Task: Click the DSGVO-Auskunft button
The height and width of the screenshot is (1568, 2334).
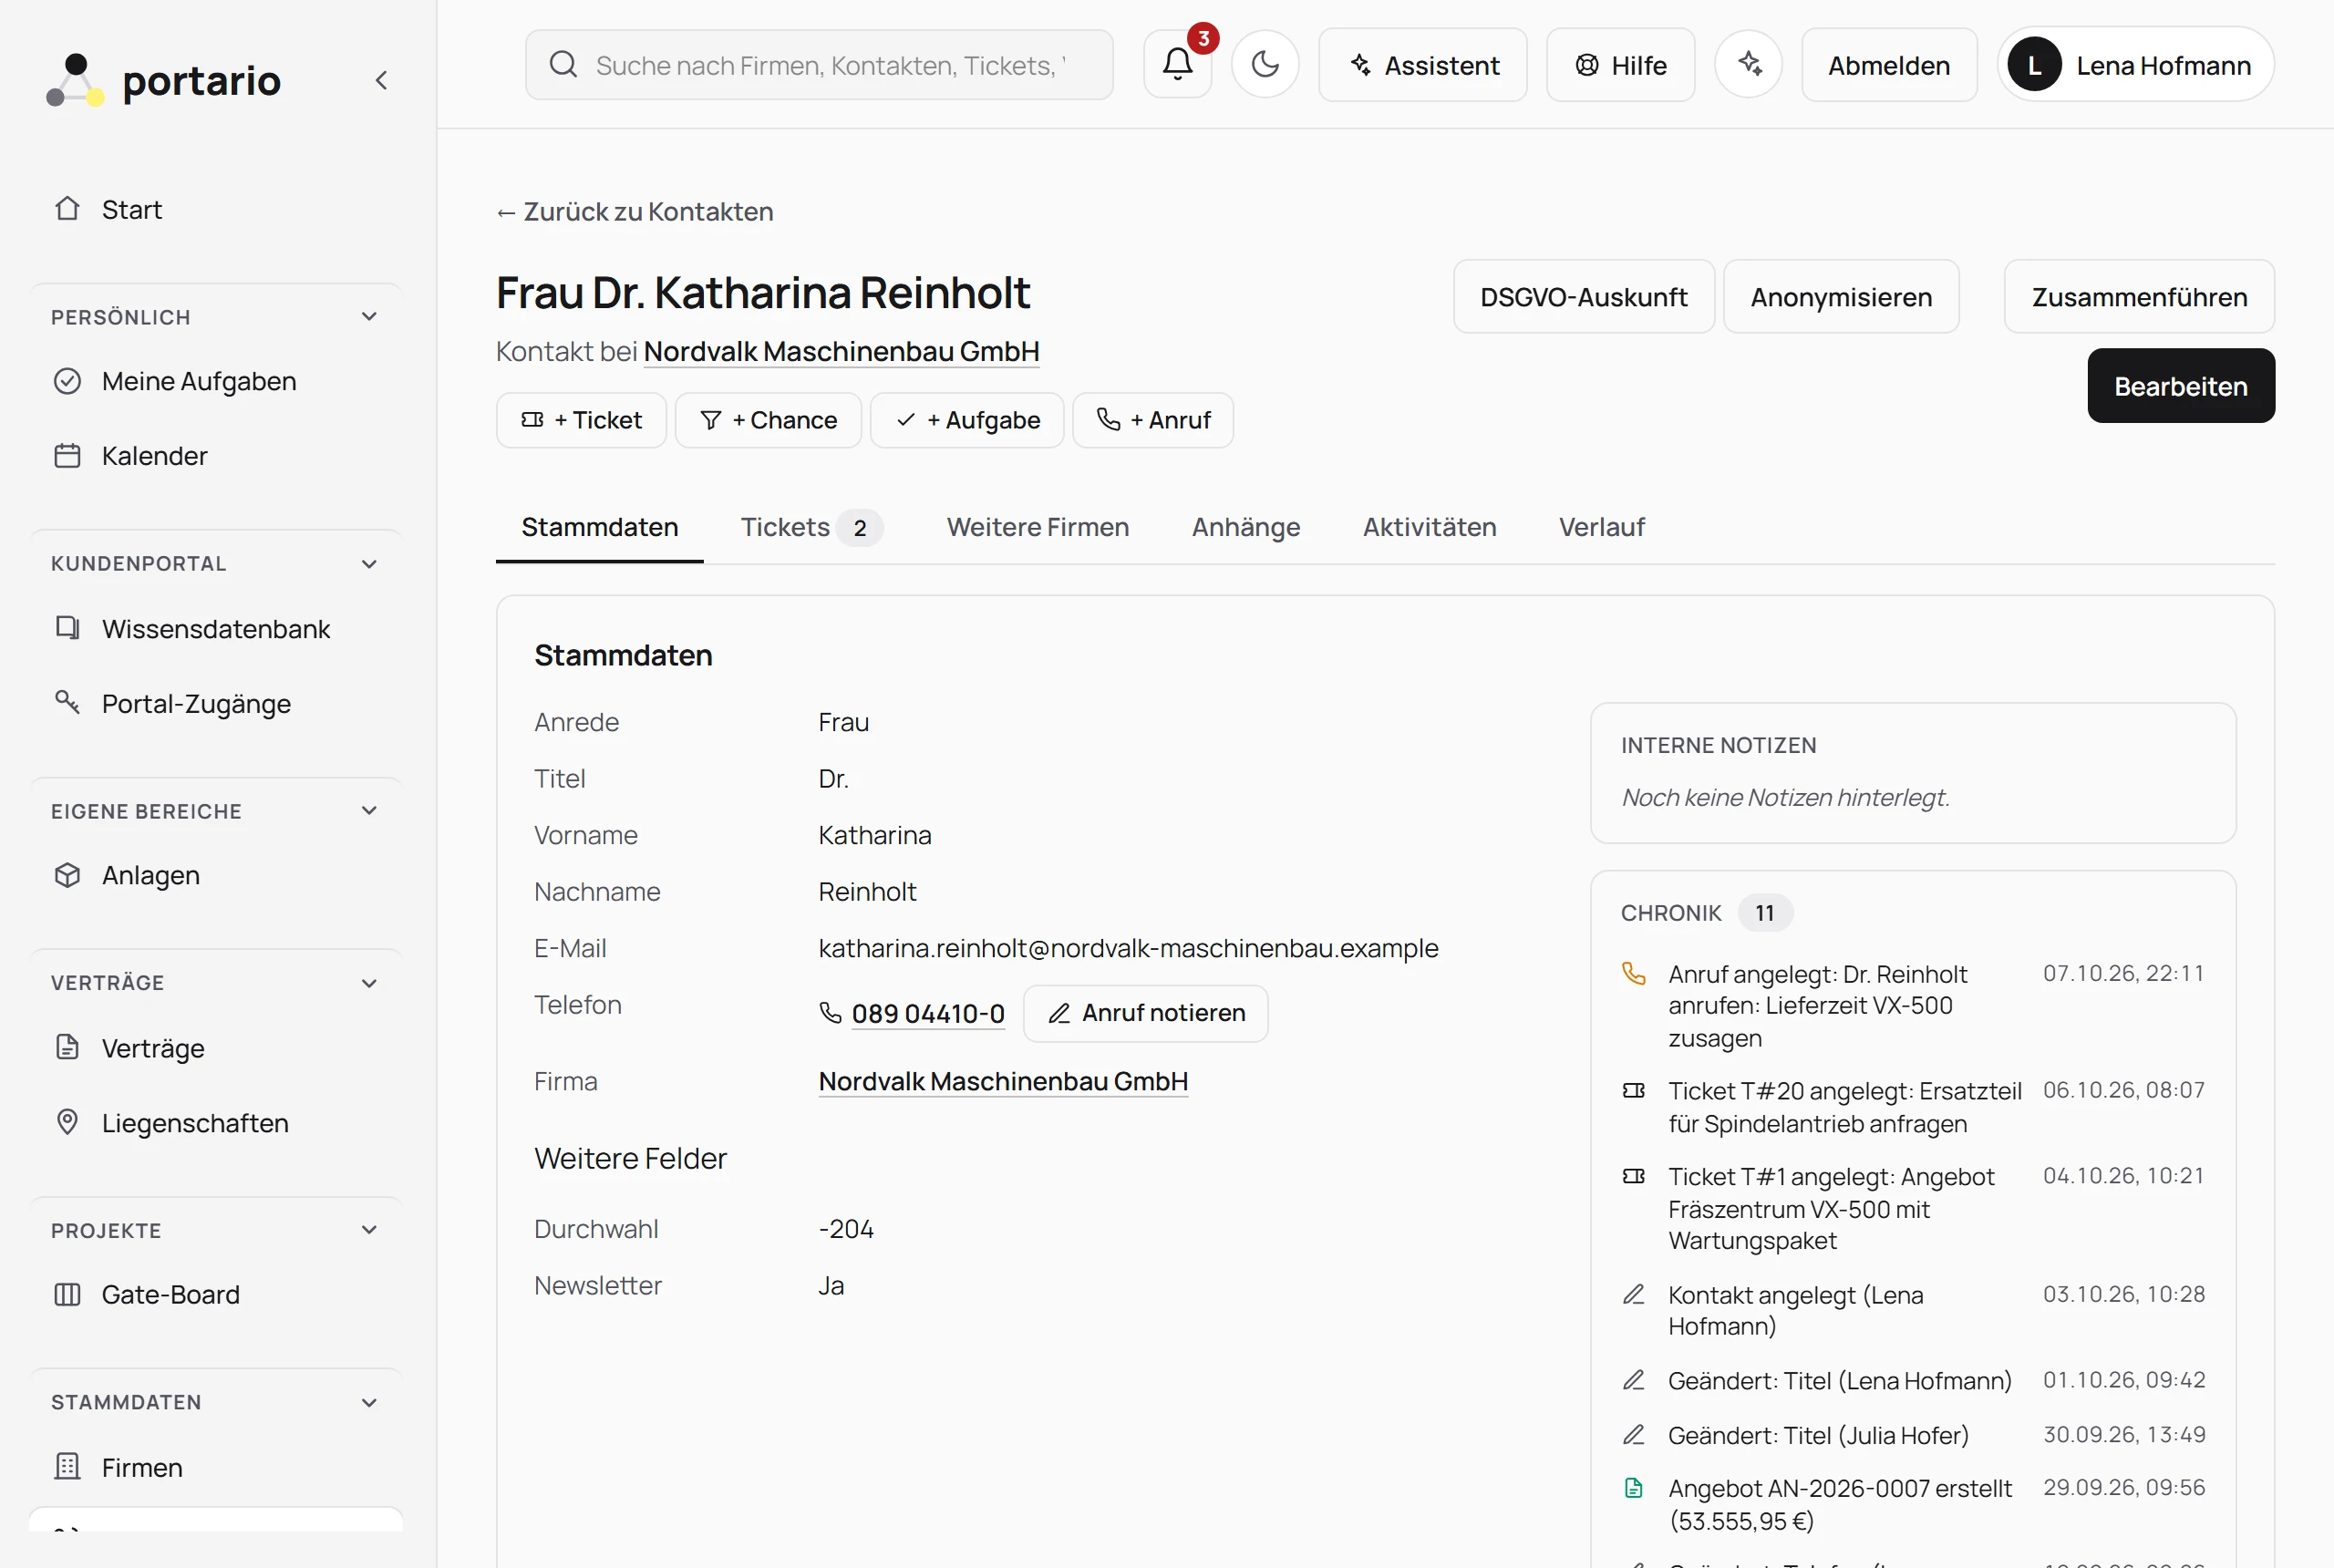Action: coord(1583,297)
